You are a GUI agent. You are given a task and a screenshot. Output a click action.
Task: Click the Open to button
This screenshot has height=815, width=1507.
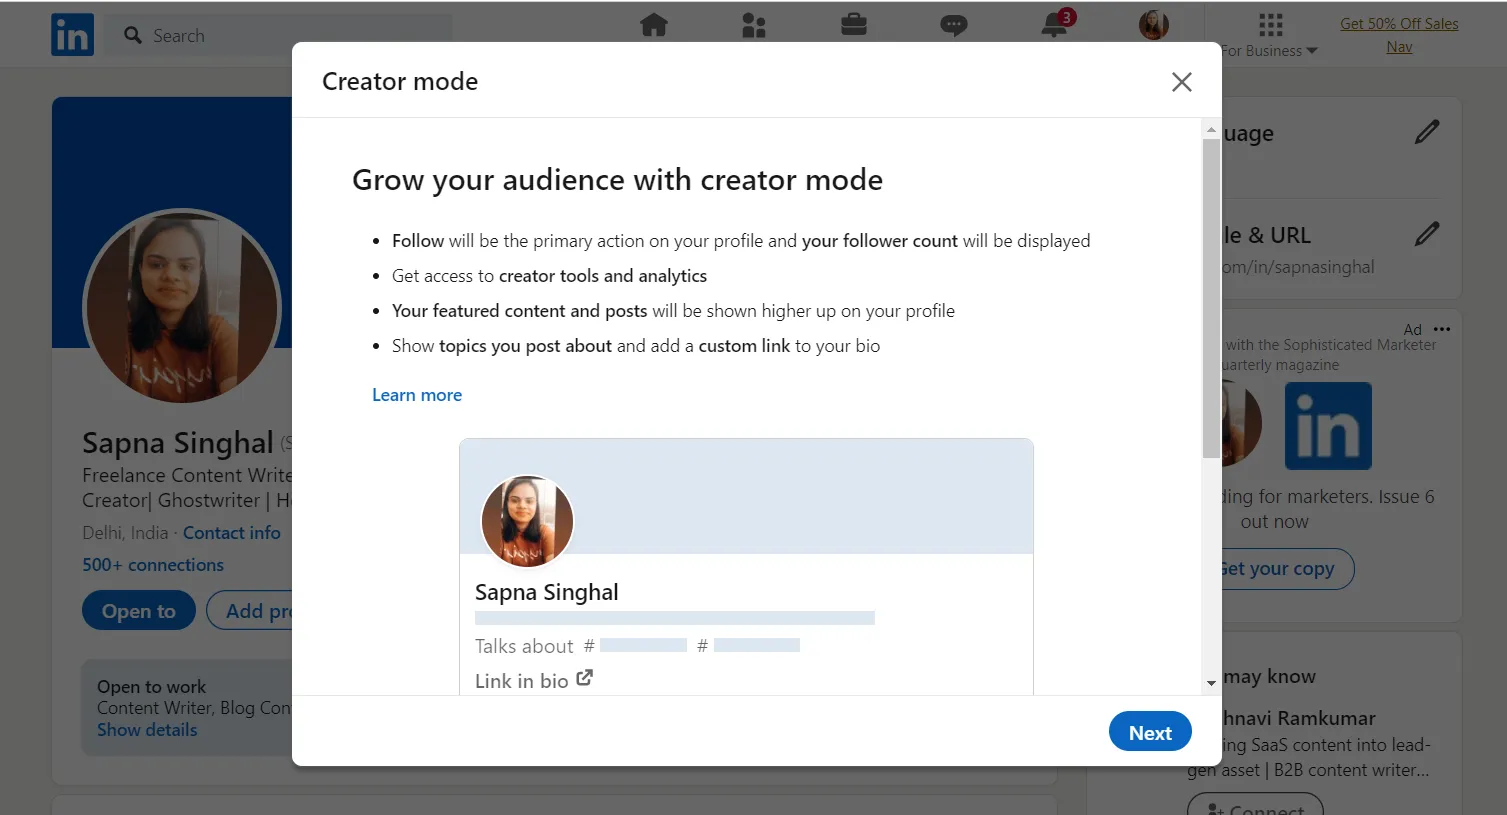[x=139, y=611]
